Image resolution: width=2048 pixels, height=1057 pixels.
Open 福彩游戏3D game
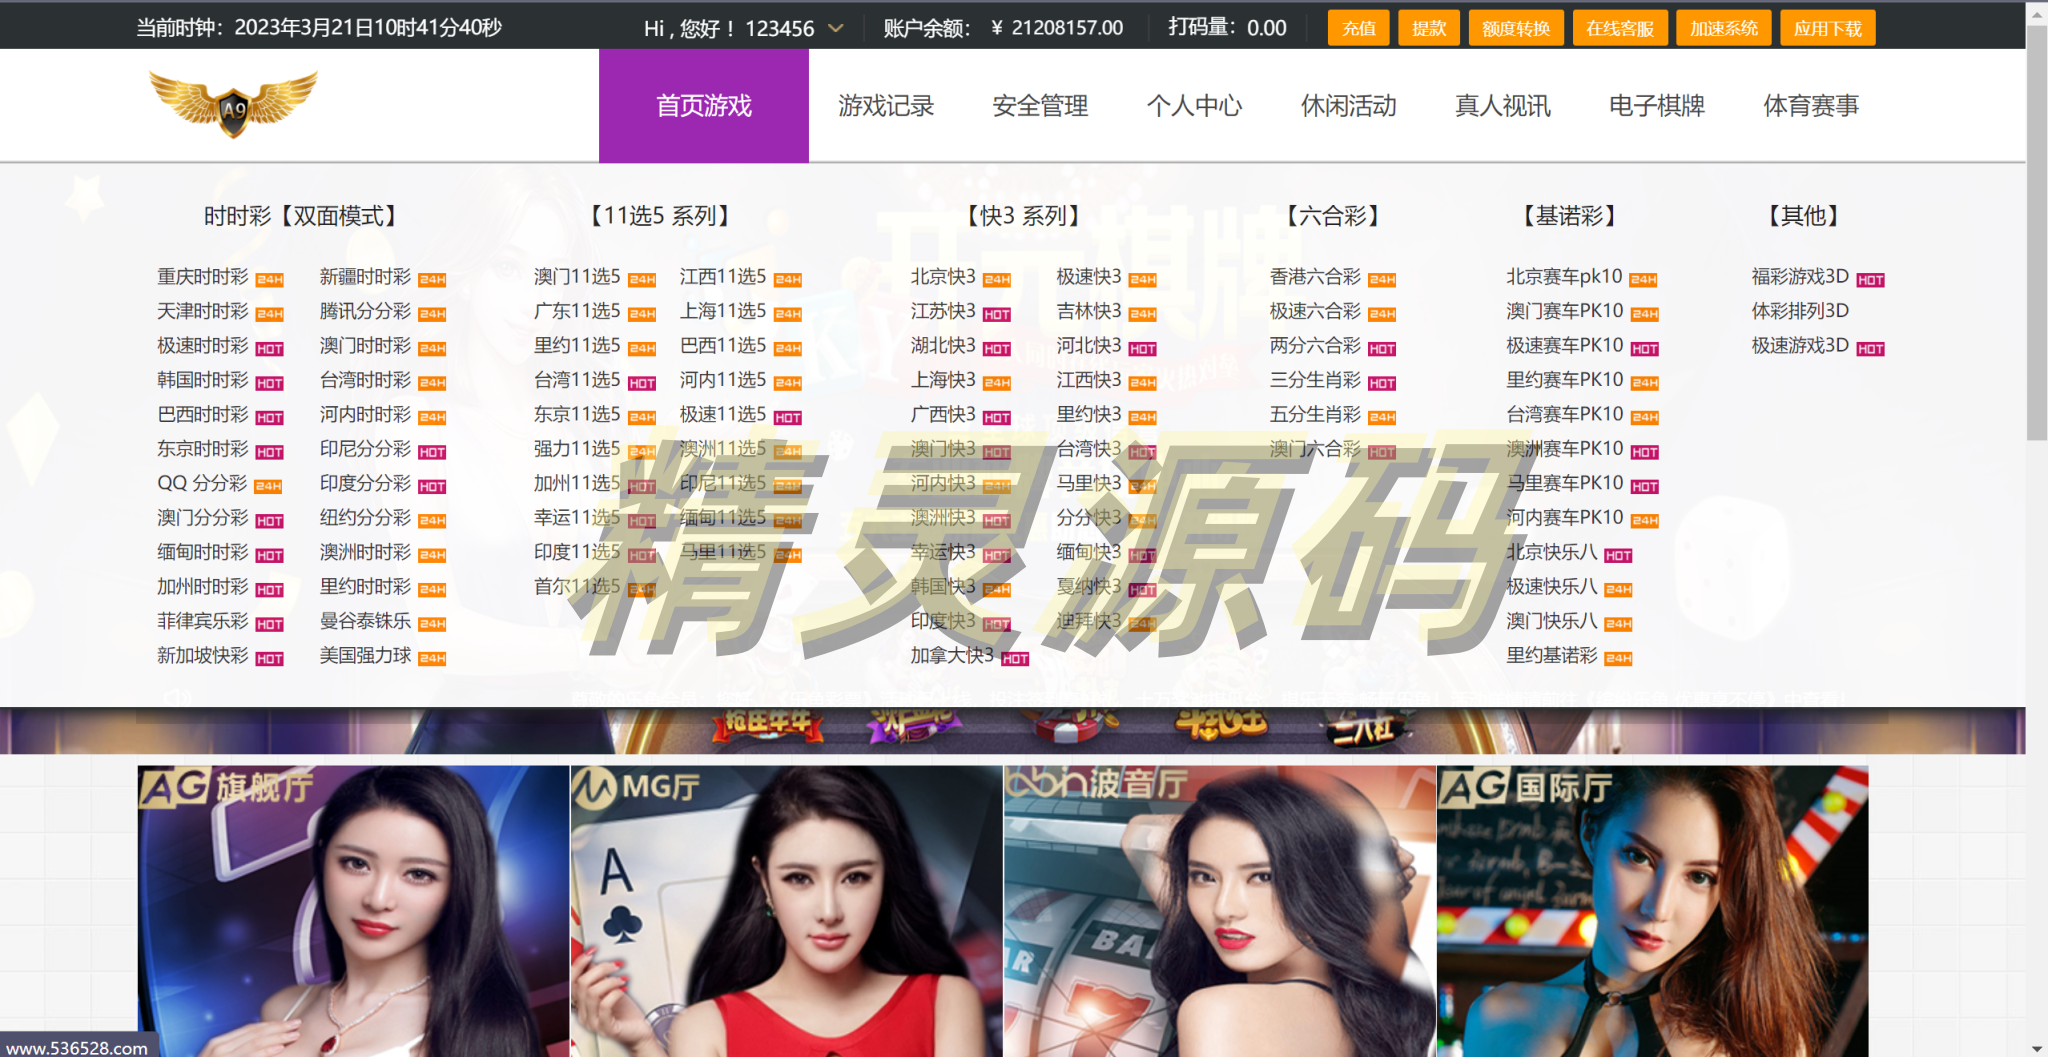[x=1800, y=277]
